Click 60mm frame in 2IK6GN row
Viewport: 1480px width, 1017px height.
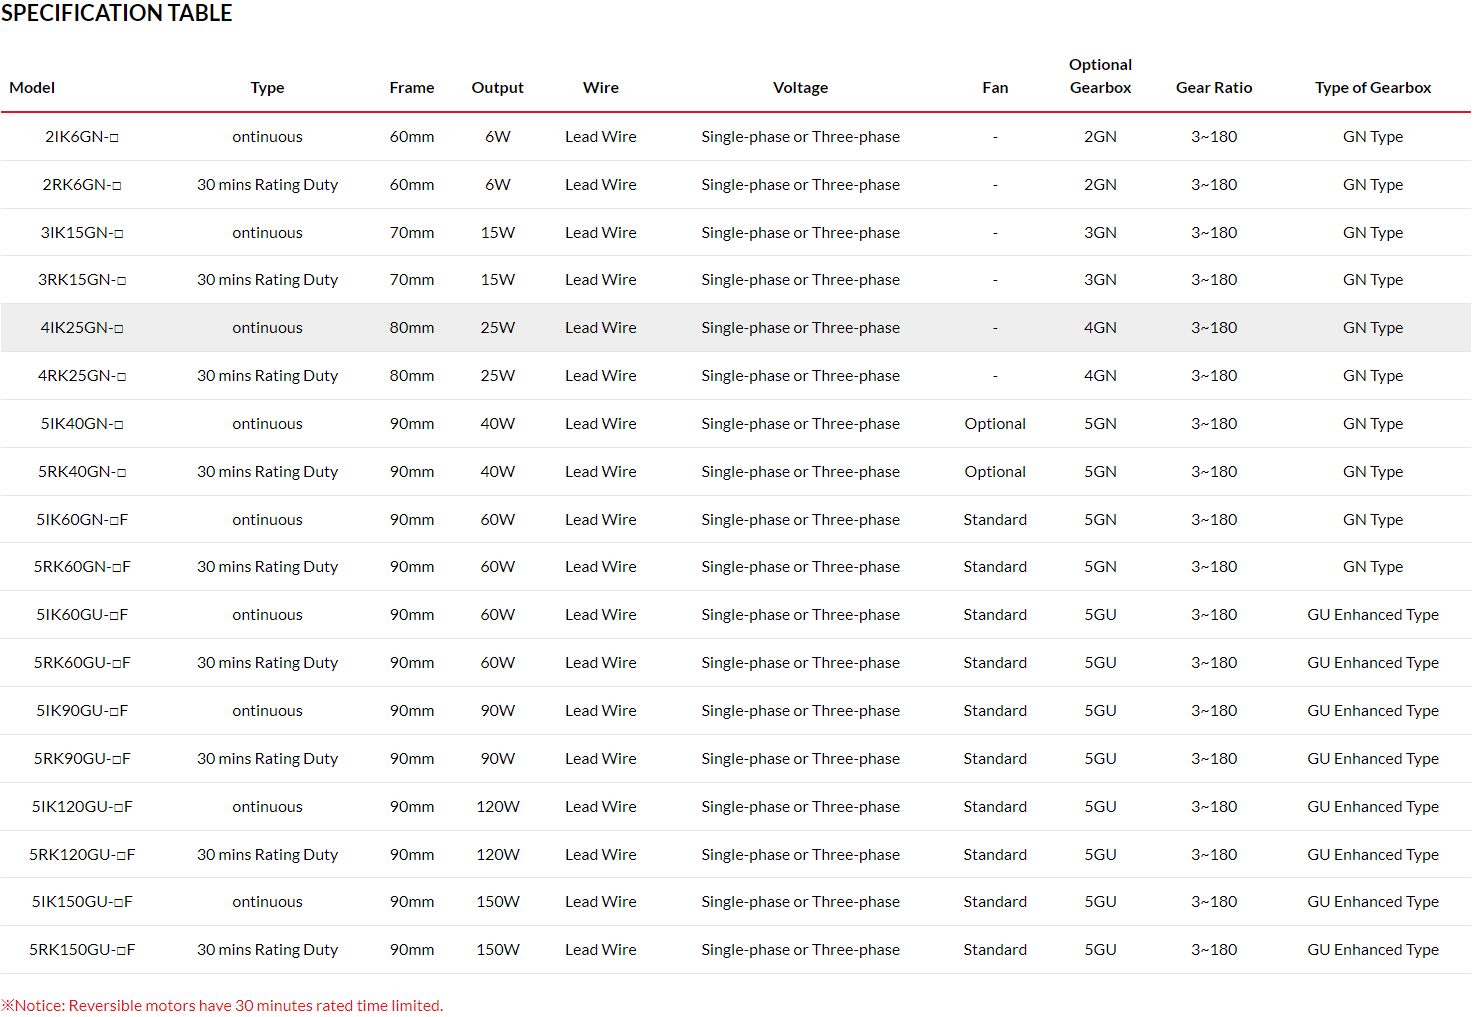412,137
